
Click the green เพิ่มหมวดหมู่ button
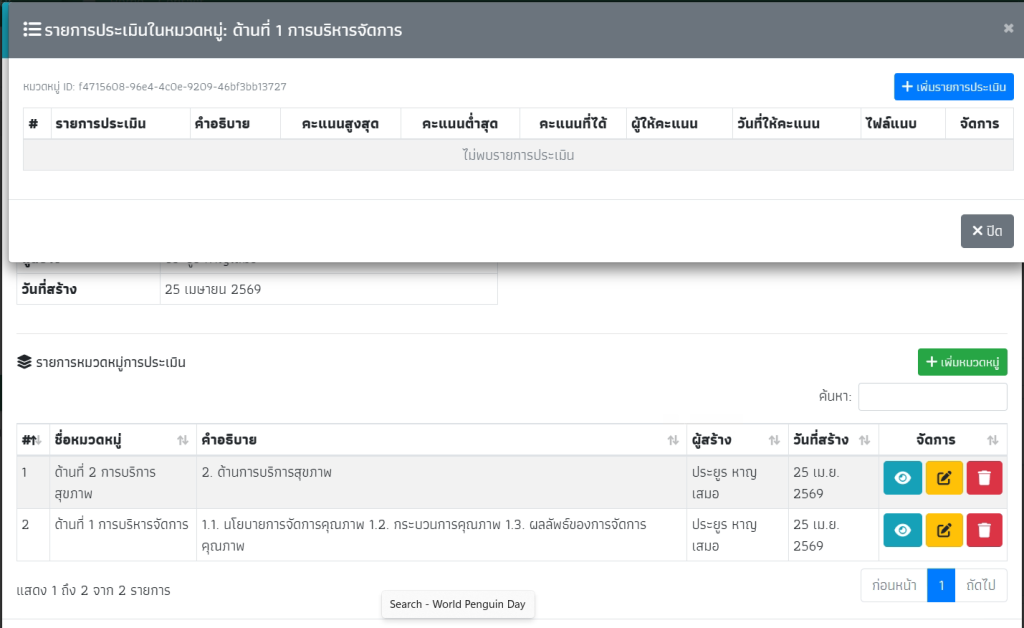pyautogui.click(x=962, y=362)
